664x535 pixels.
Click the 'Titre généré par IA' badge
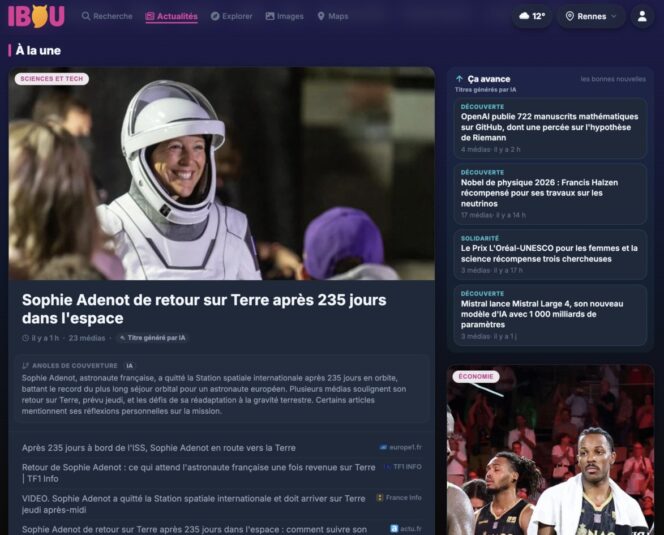click(152, 338)
